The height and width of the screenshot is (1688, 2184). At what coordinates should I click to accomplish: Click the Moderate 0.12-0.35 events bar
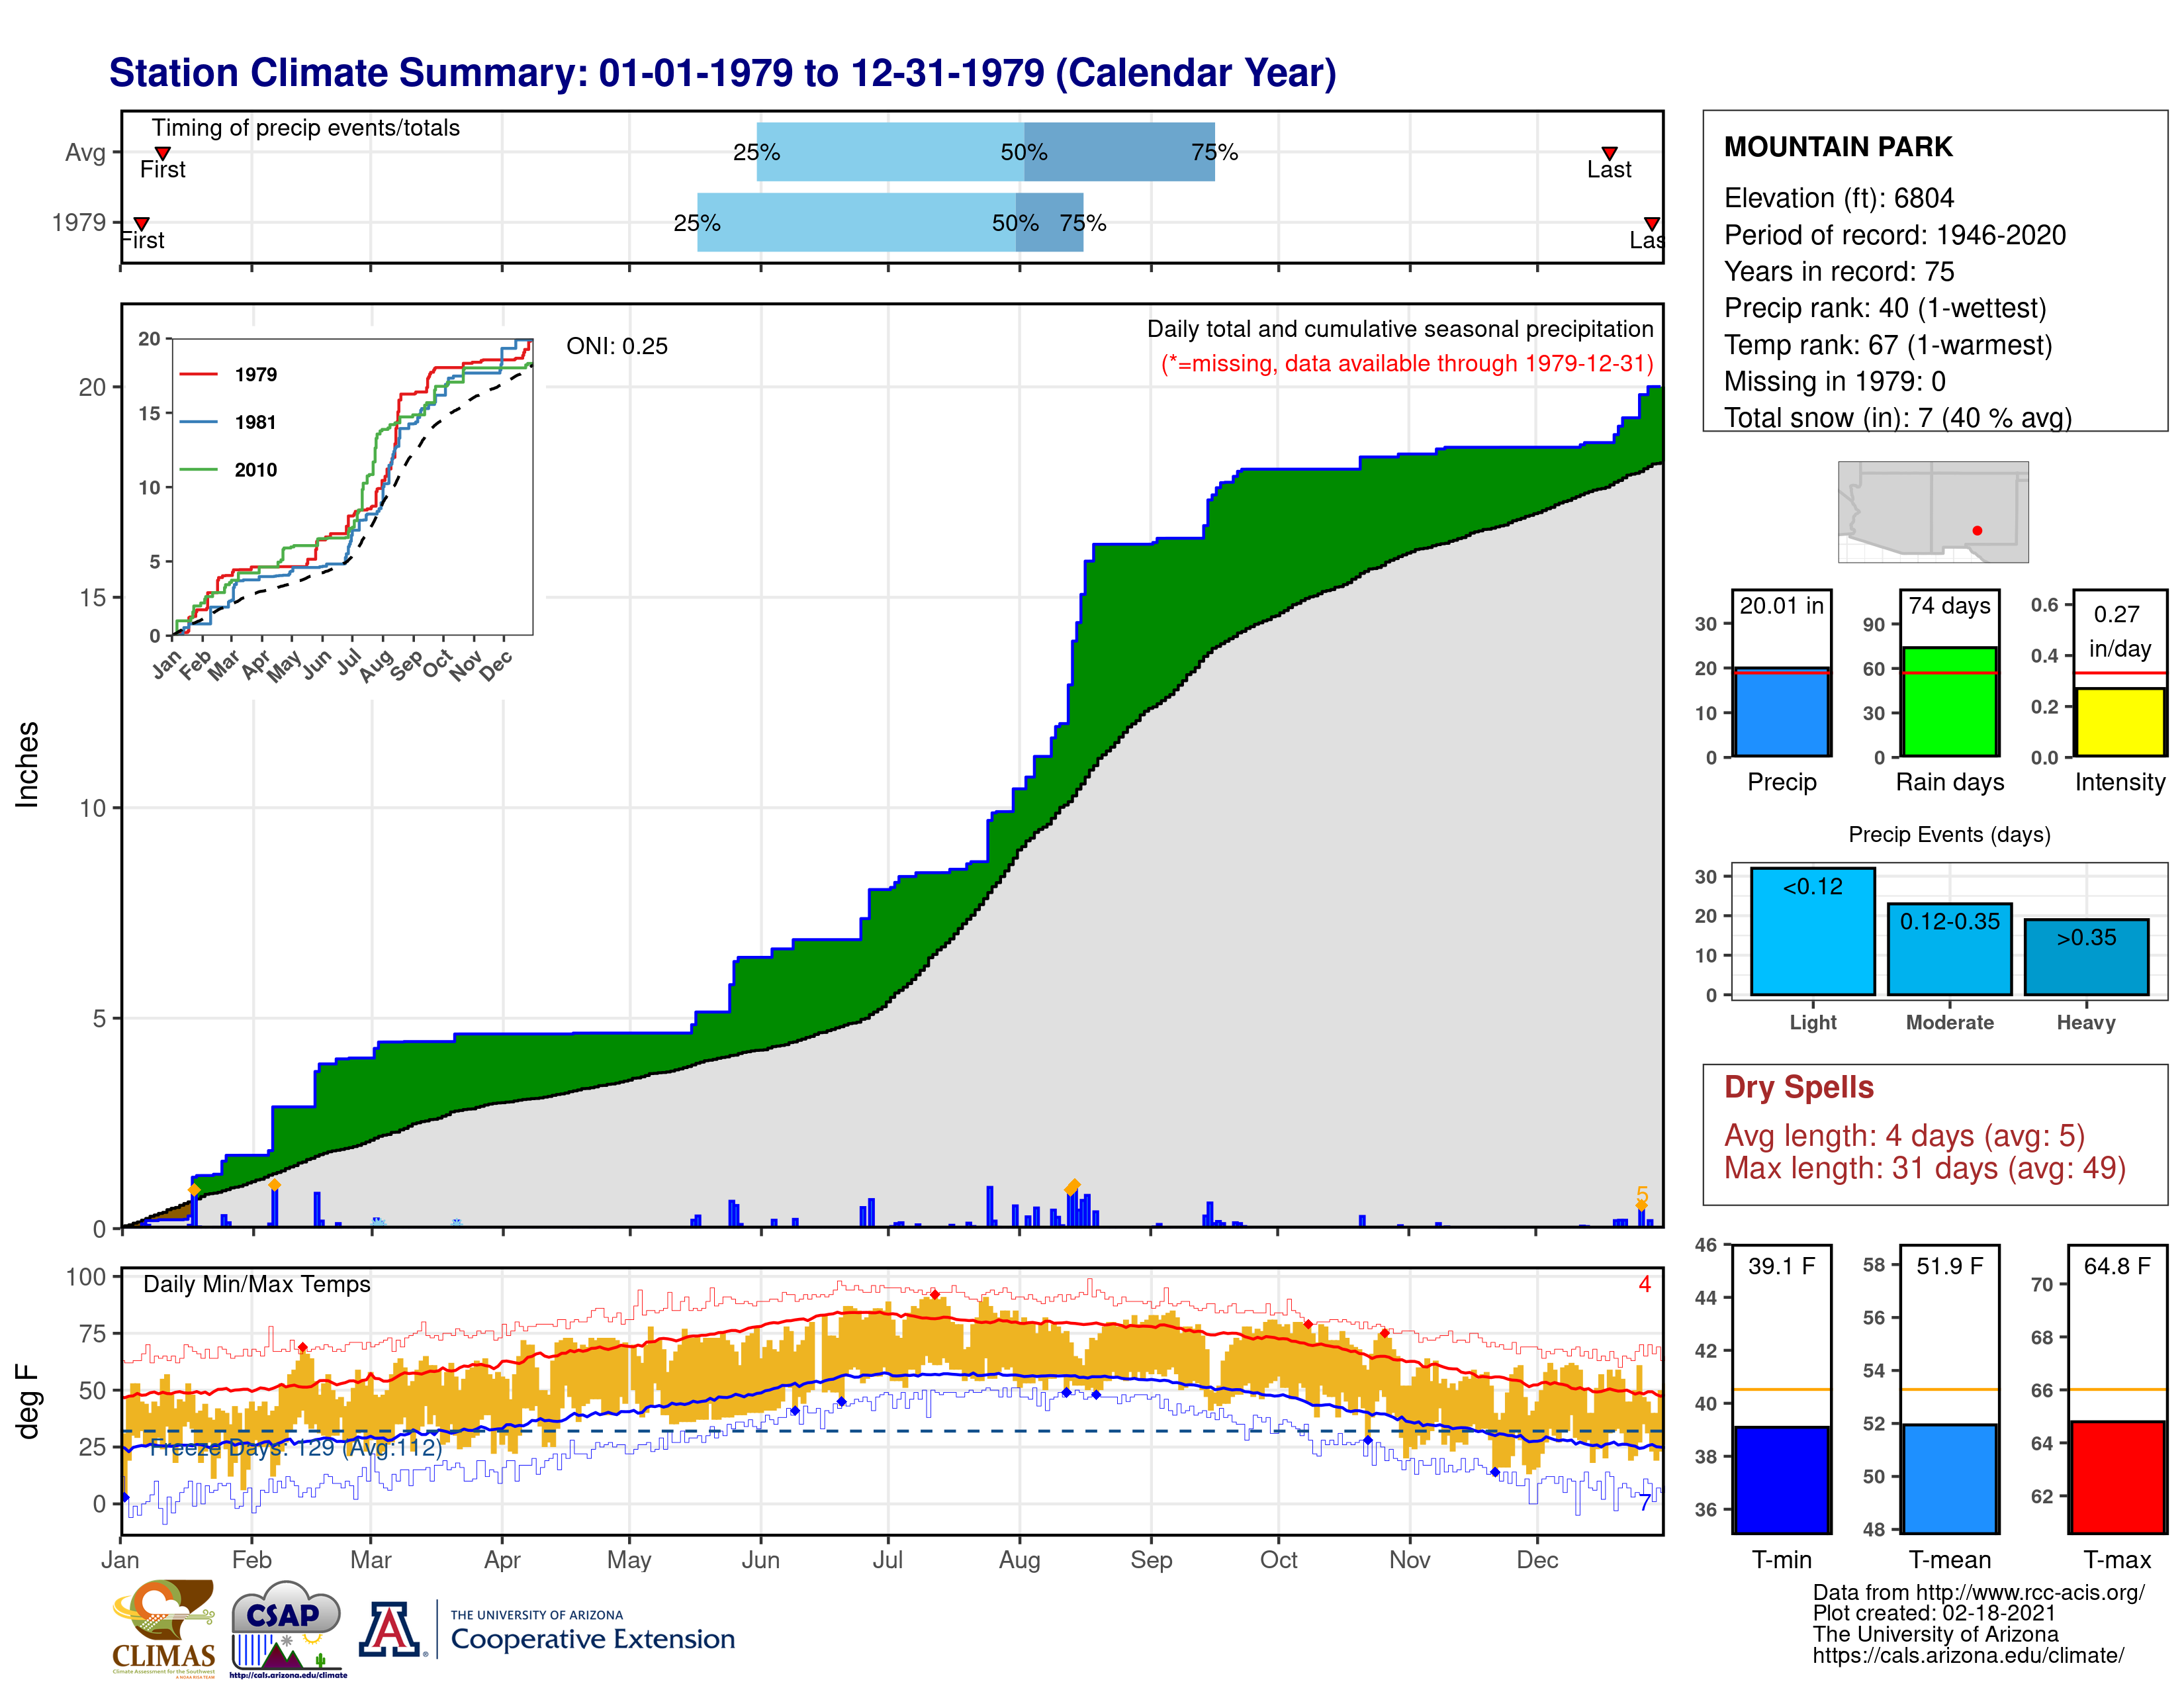[1950, 949]
